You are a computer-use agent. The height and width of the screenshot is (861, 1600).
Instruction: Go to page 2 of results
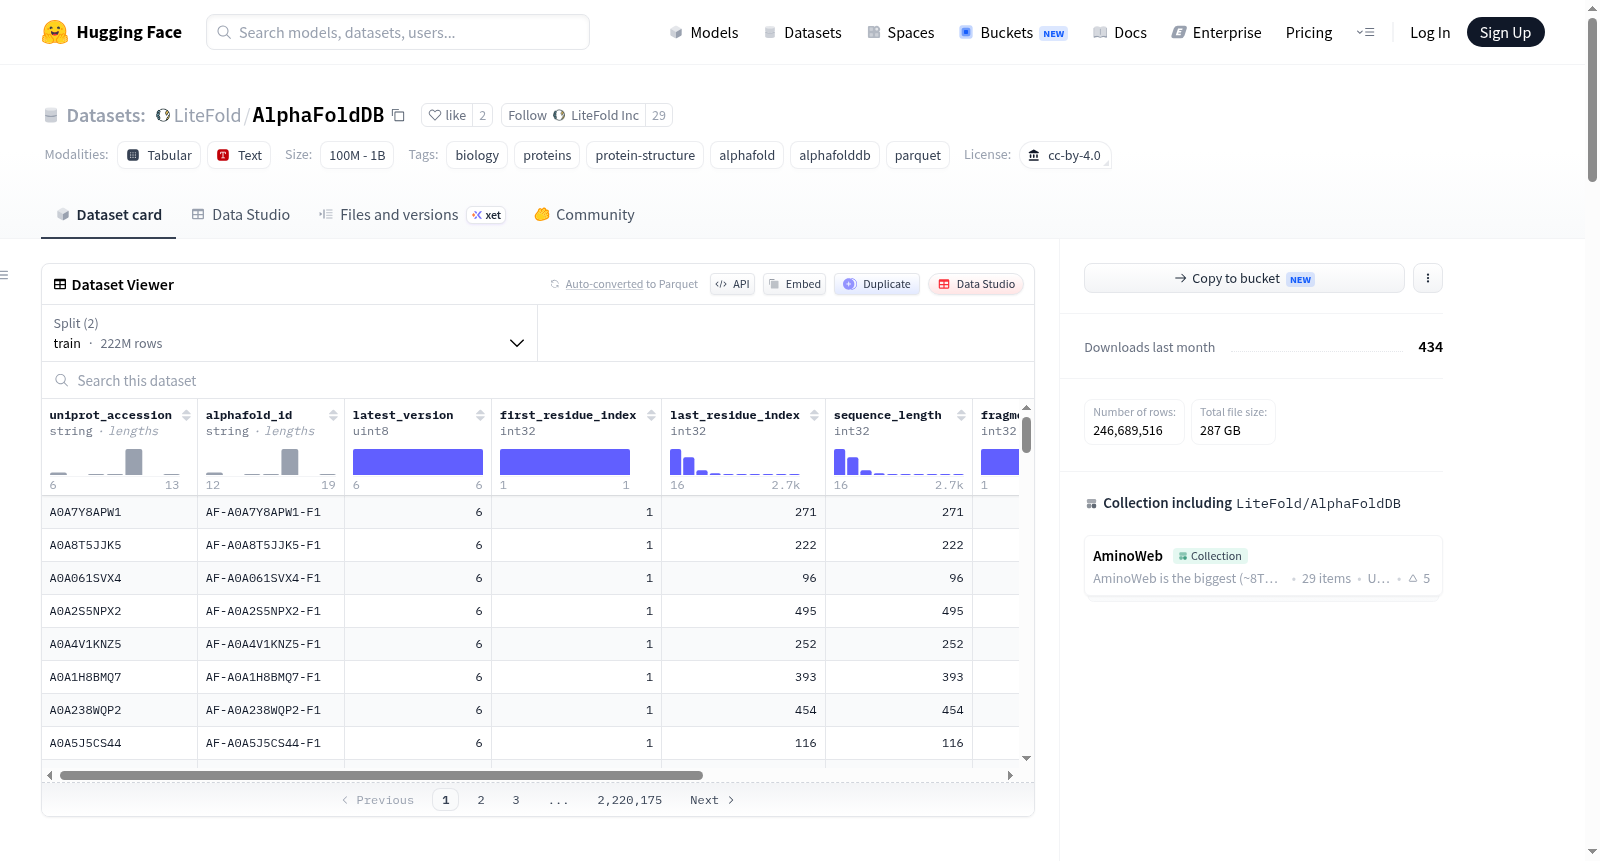coord(481,800)
